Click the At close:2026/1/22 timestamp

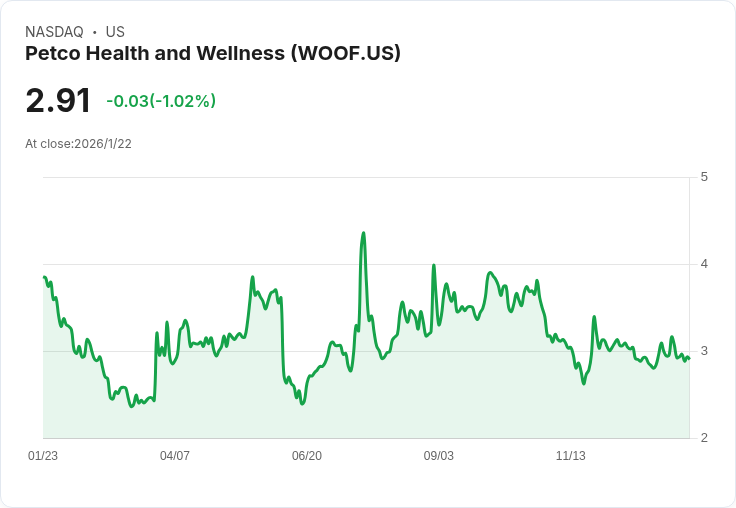pyautogui.click(x=78, y=144)
